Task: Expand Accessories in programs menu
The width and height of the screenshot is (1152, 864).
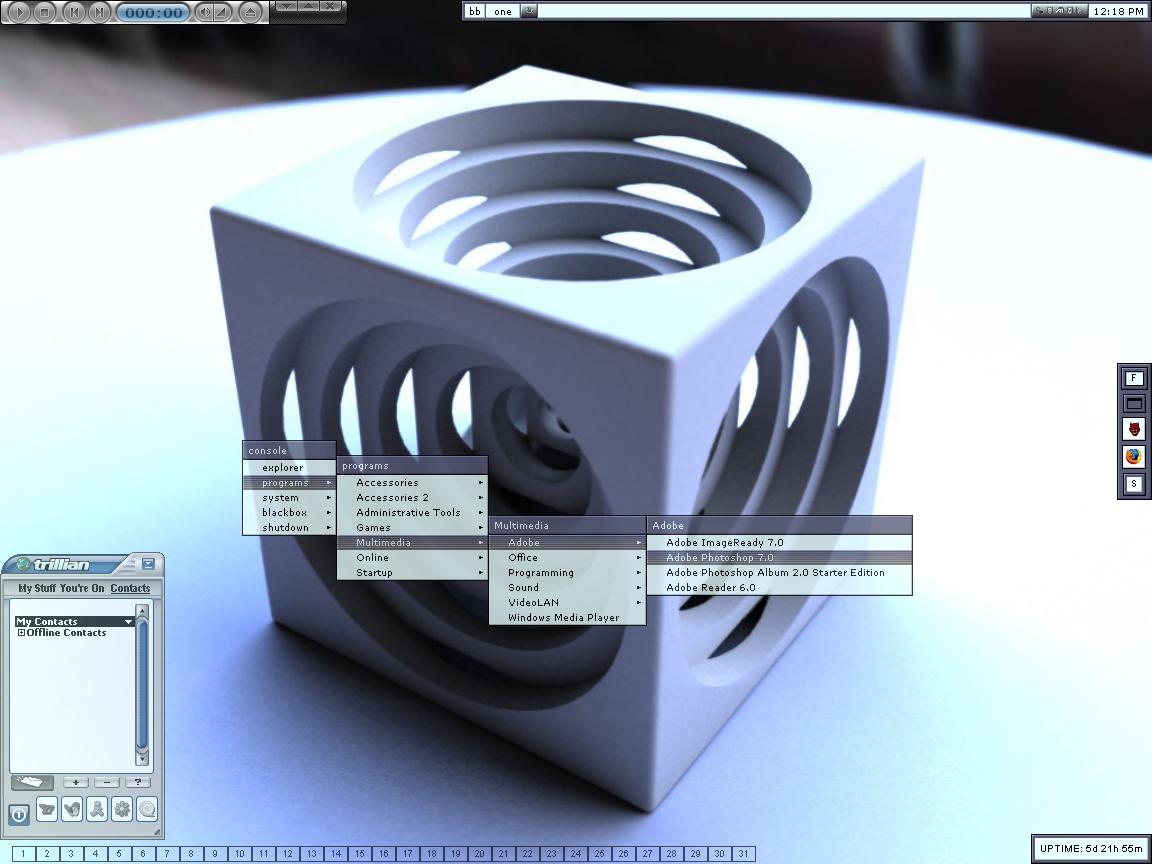Action: pos(412,483)
